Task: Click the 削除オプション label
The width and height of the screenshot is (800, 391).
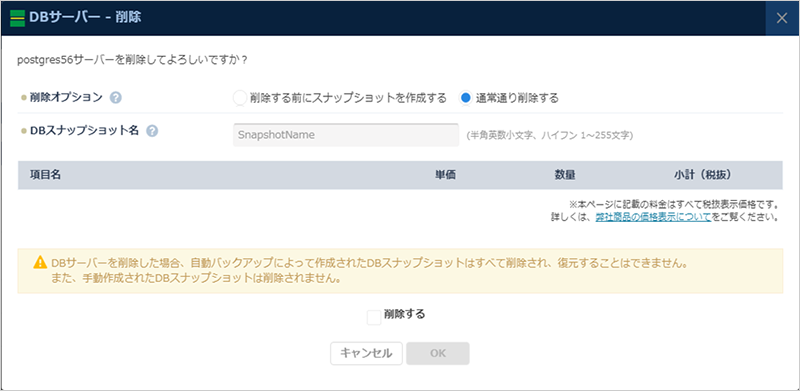Action: 66,97
